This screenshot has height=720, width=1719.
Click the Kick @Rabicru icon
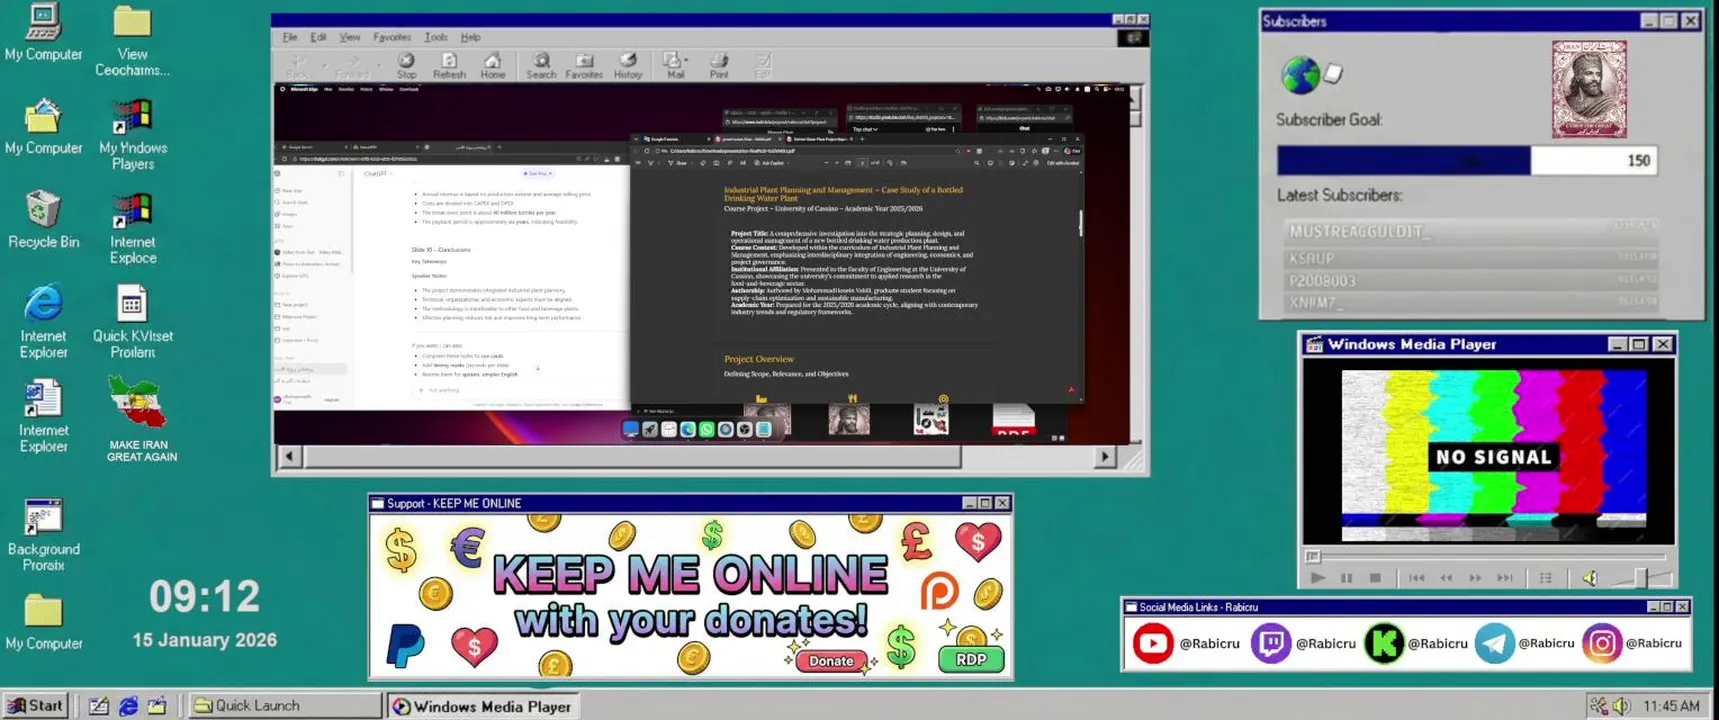(1384, 644)
